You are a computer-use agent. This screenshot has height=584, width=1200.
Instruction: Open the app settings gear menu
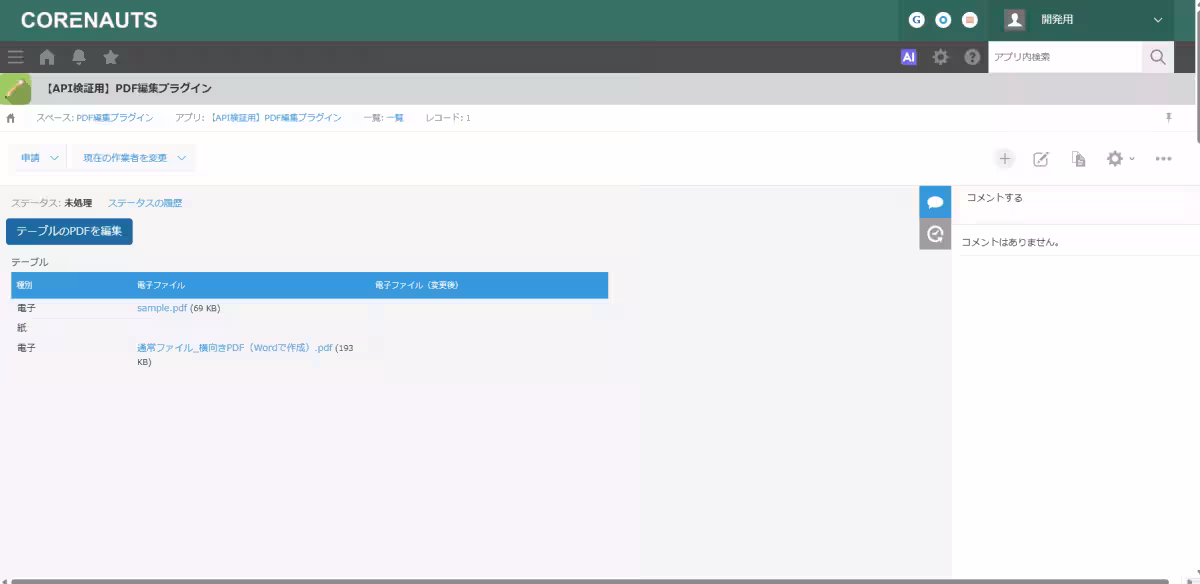1120,158
